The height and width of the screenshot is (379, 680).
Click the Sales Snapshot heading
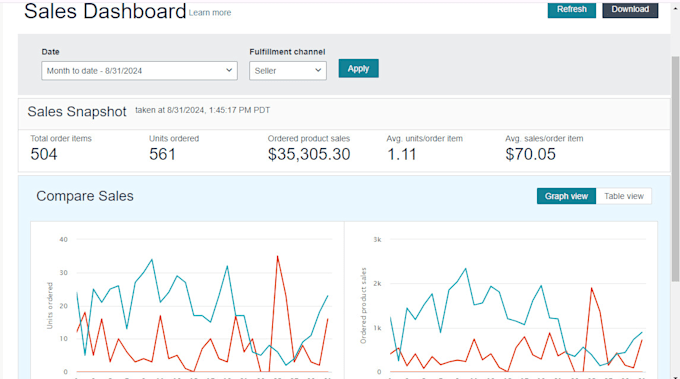pos(77,111)
